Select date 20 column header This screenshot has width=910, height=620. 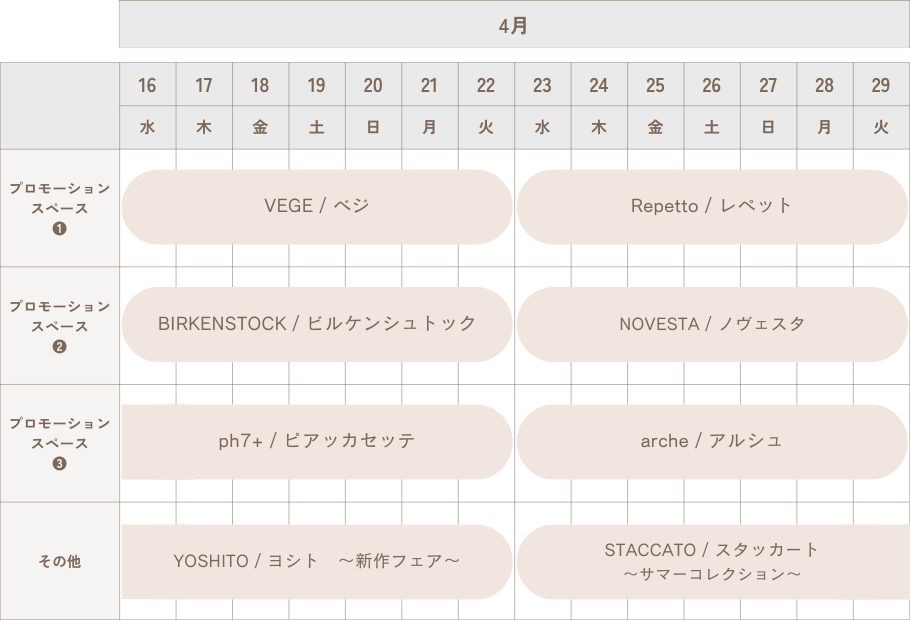pos(373,85)
